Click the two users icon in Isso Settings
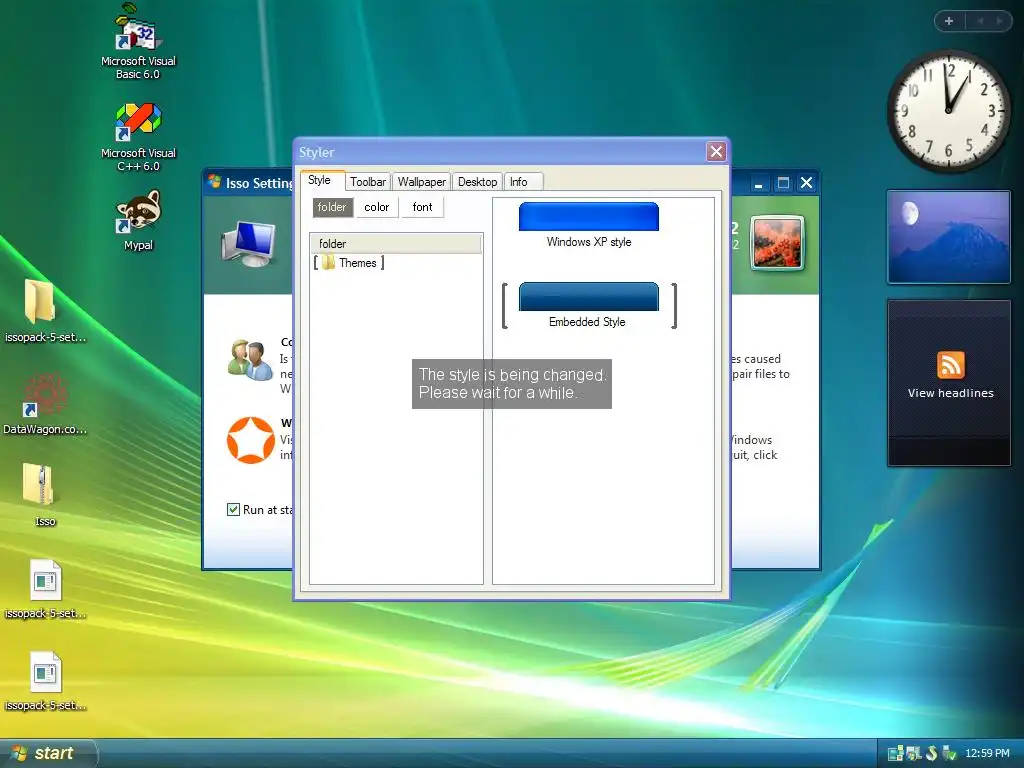 tap(249, 360)
